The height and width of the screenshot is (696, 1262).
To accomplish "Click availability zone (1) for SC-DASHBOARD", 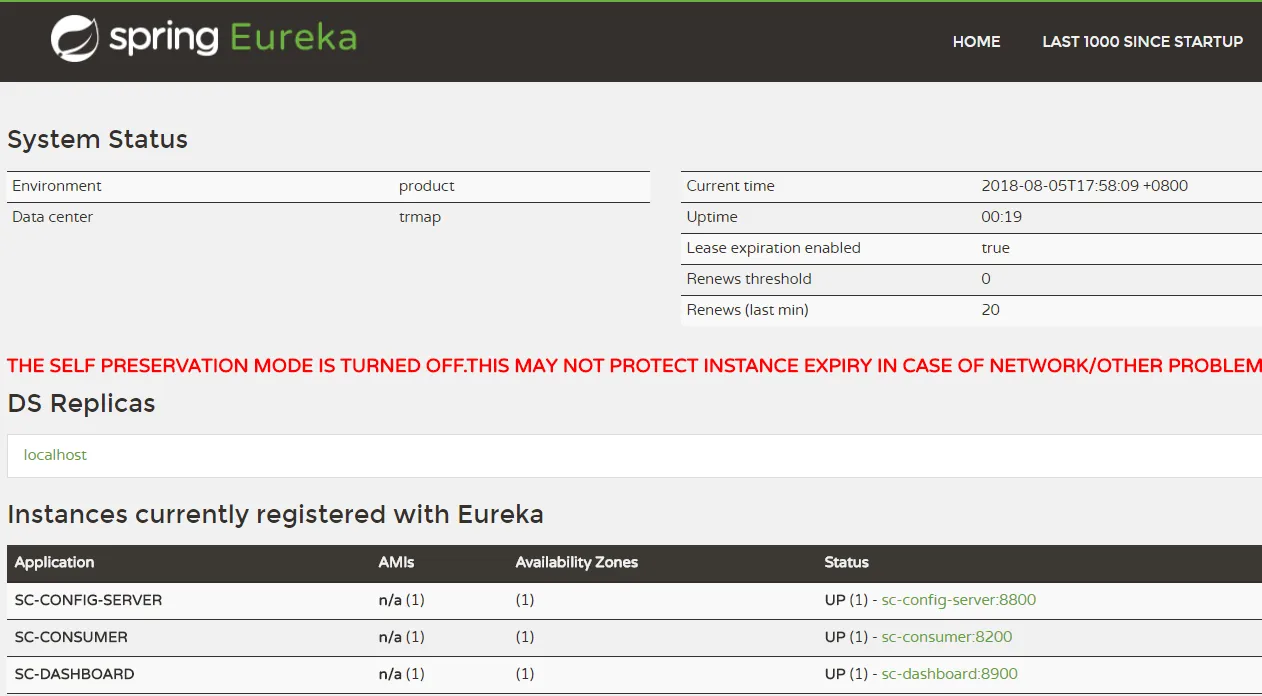I will pyautogui.click(x=525, y=674).
